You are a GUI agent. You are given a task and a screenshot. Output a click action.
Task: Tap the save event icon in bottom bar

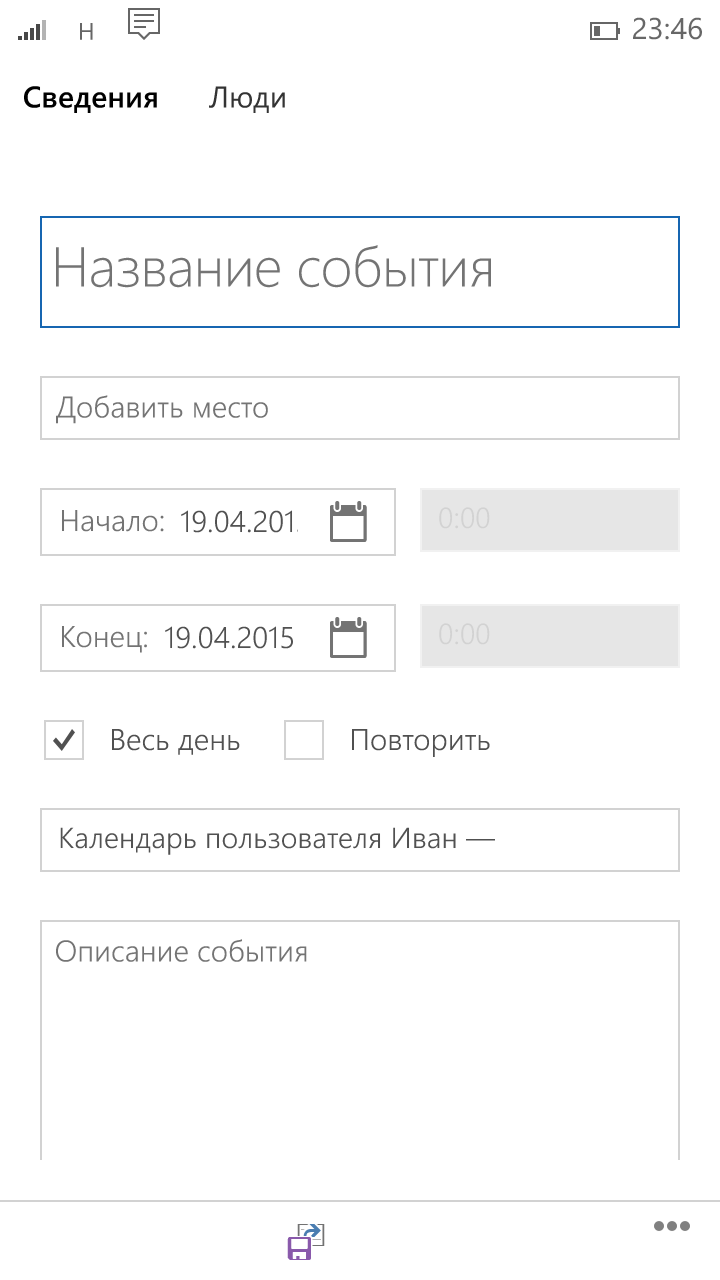click(x=307, y=1241)
